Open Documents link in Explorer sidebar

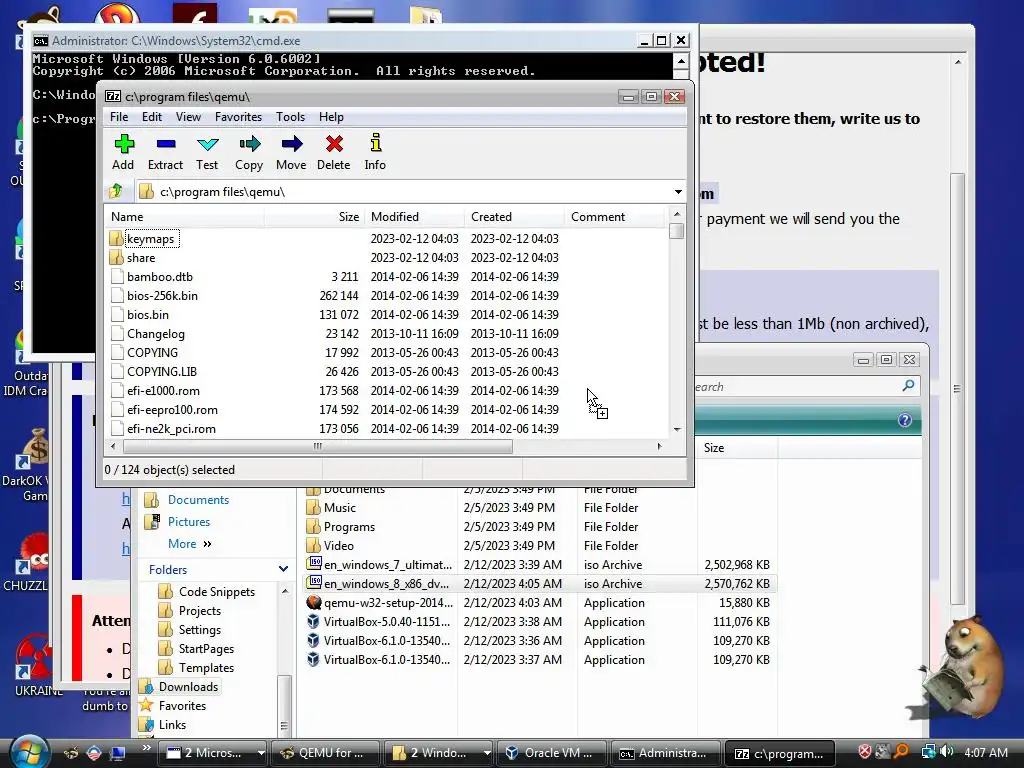tap(199, 500)
